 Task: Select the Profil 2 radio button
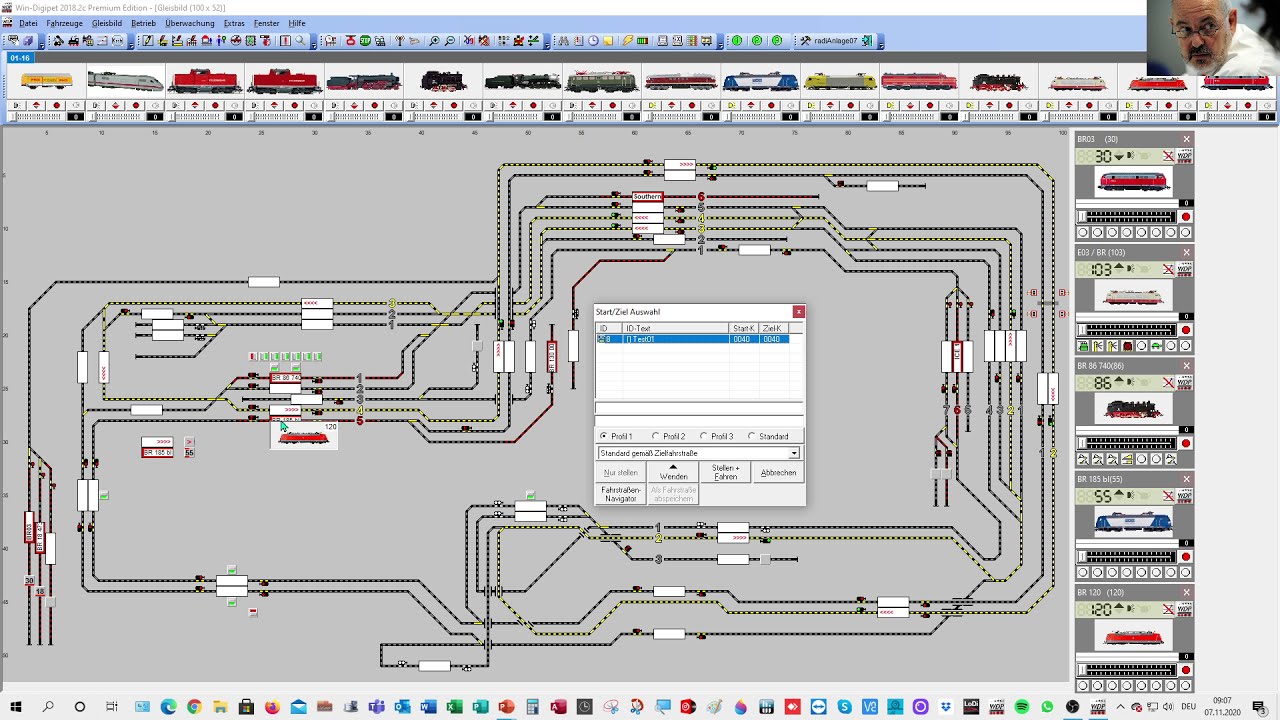(x=656, y=436)
